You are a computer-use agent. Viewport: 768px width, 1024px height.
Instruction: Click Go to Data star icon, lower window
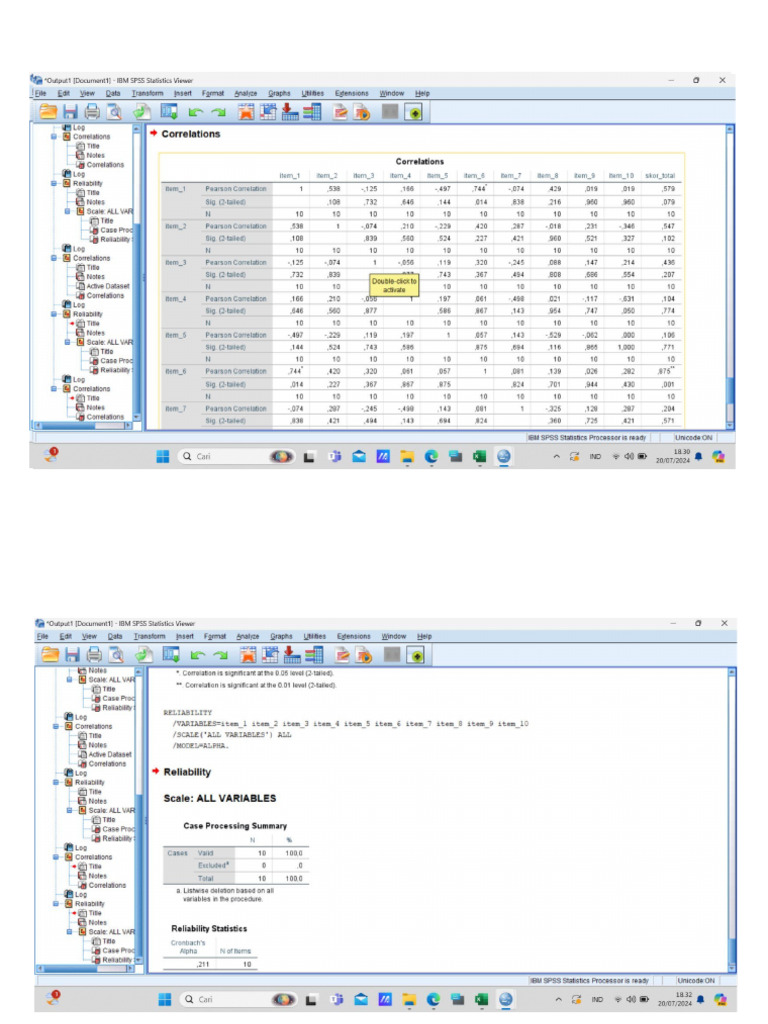244,653
